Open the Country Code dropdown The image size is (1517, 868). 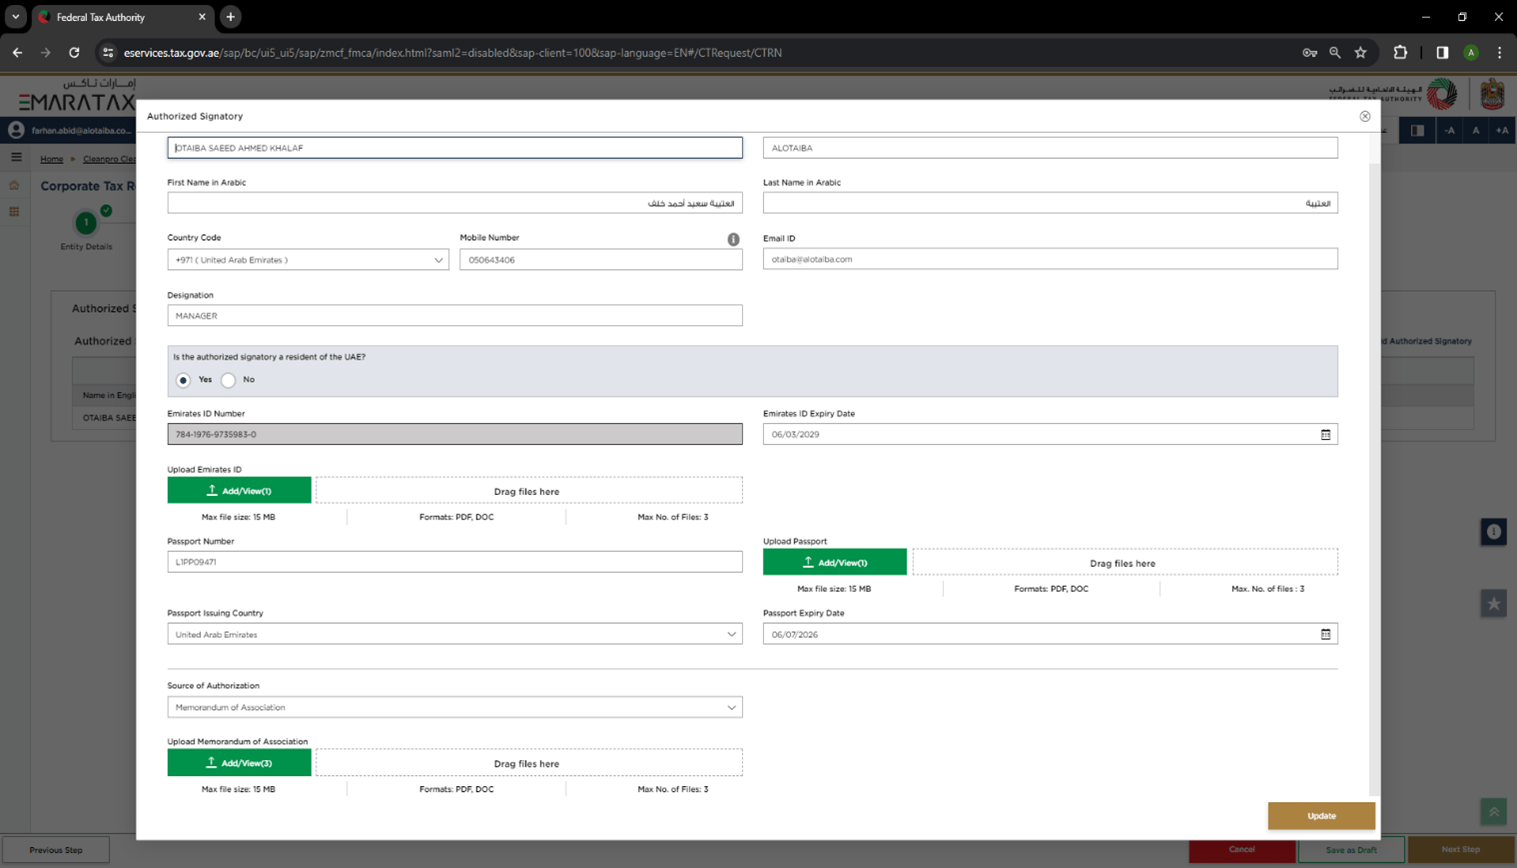307,260
